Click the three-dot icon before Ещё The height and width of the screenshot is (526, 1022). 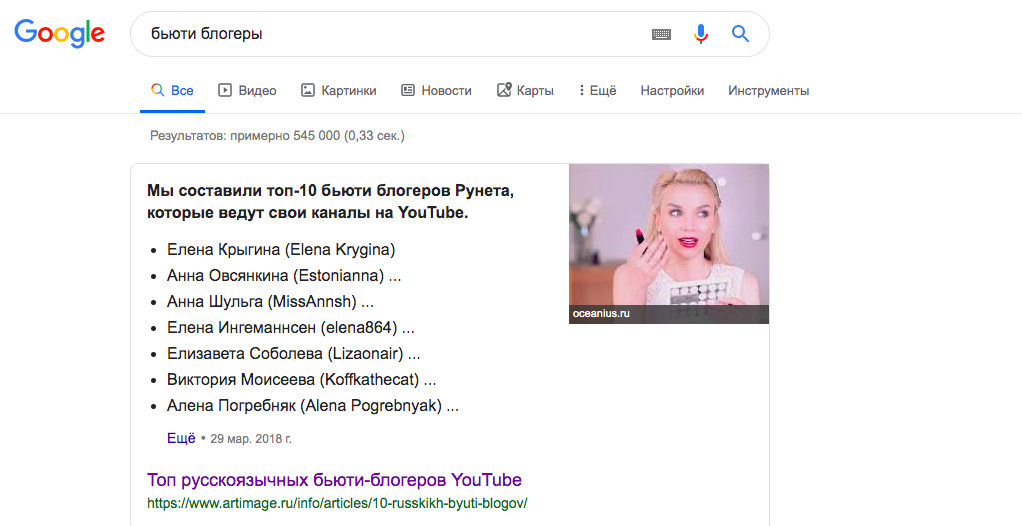[x=581, y=90]
